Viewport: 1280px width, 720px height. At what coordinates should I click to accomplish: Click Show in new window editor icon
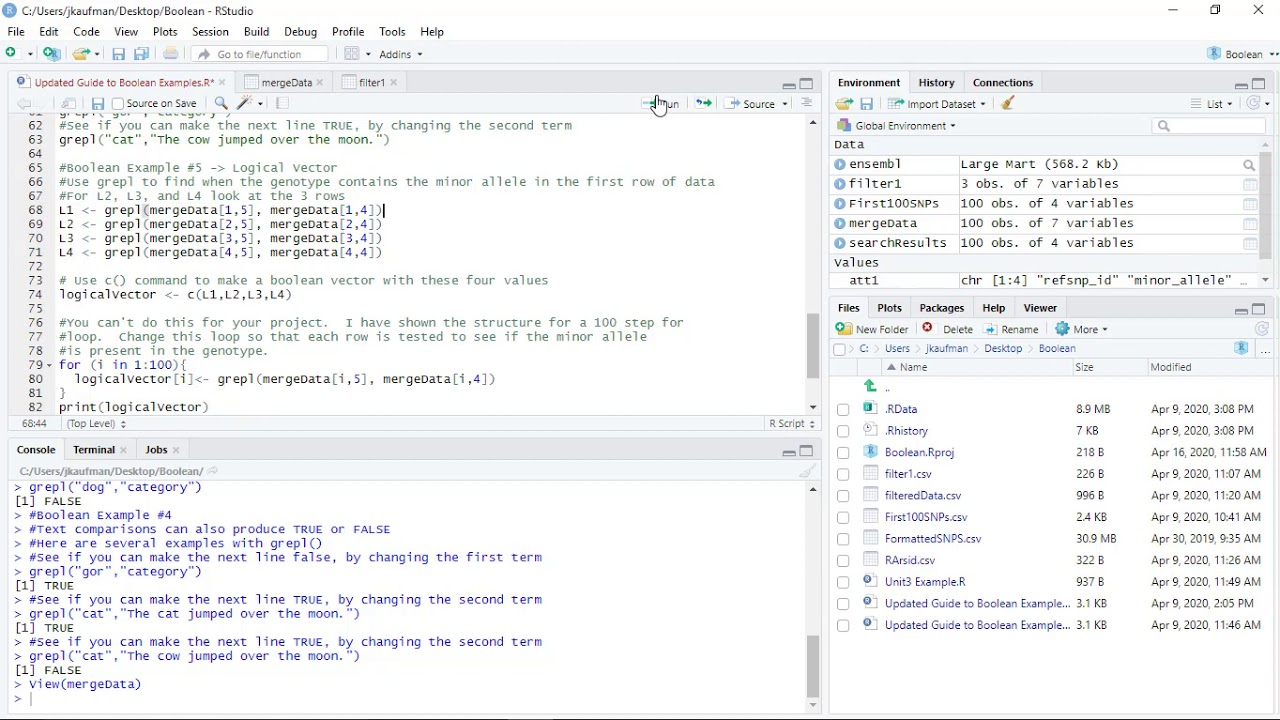[x=69, y=104]
